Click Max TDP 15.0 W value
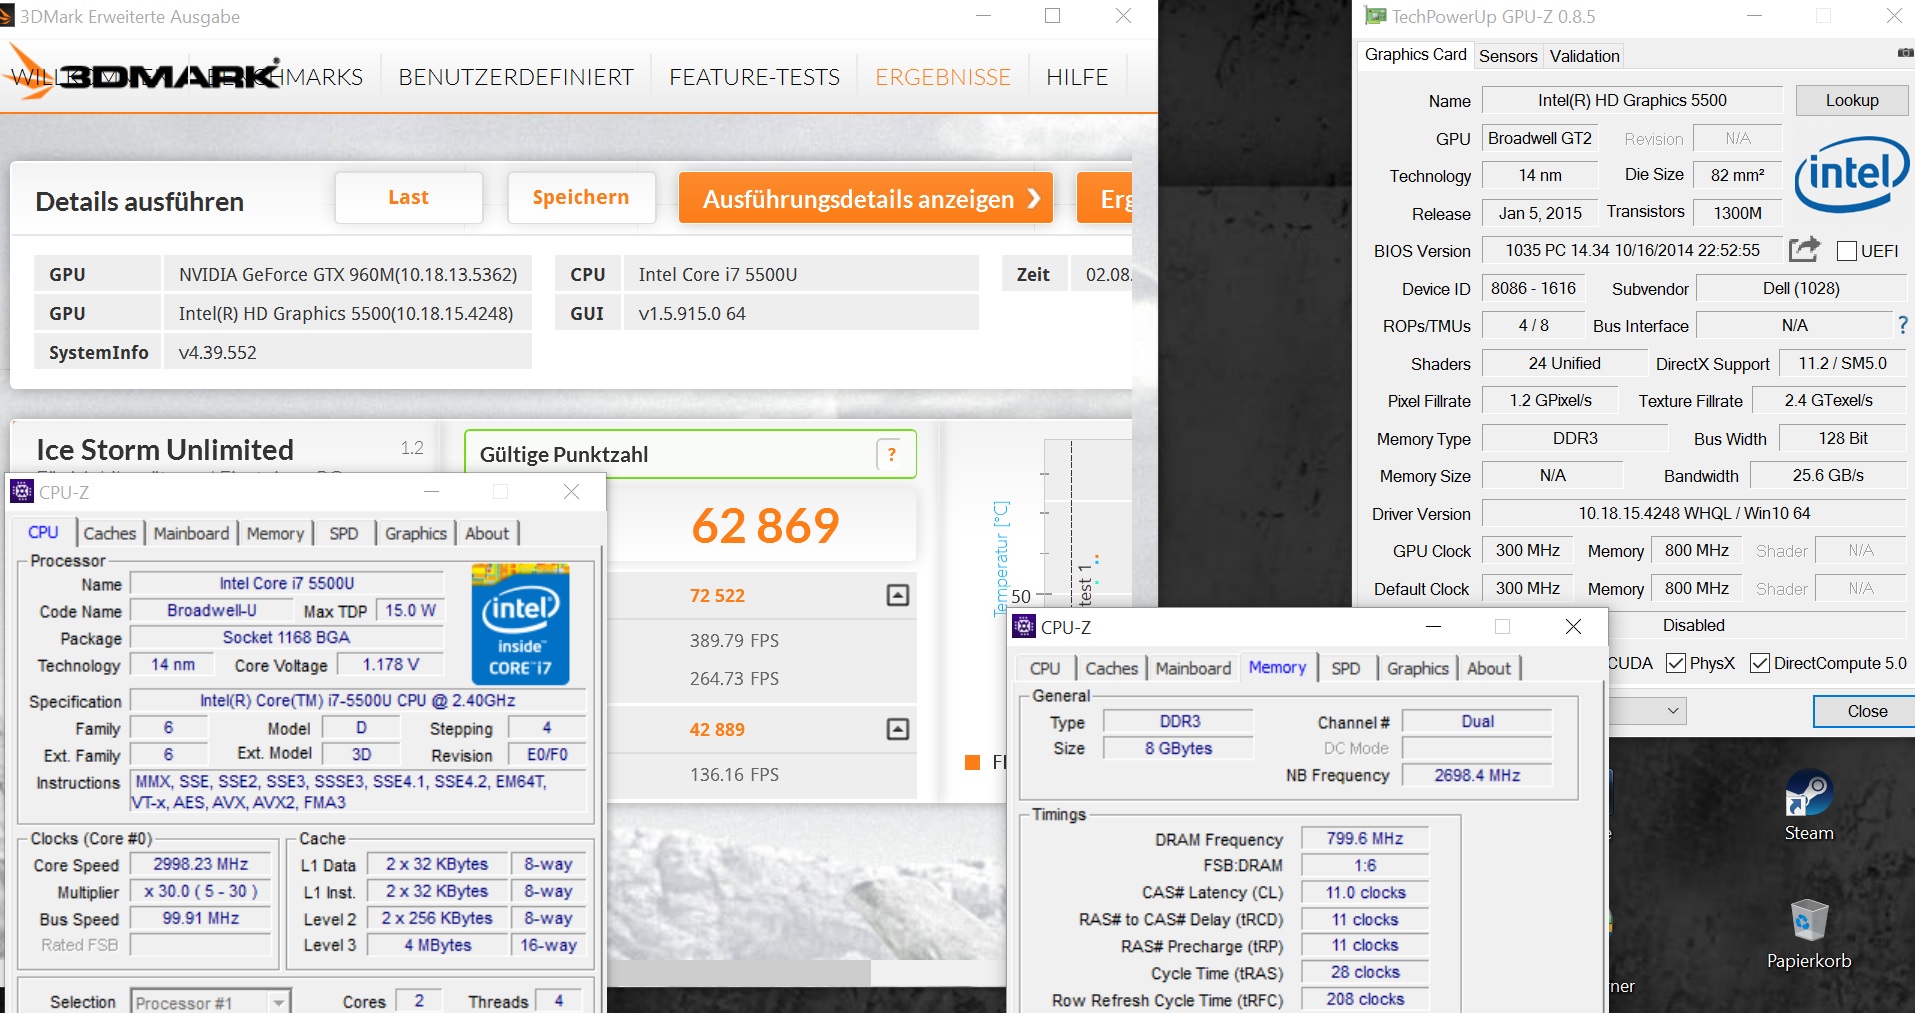The image size is (1915, 1013). (410, 610)
